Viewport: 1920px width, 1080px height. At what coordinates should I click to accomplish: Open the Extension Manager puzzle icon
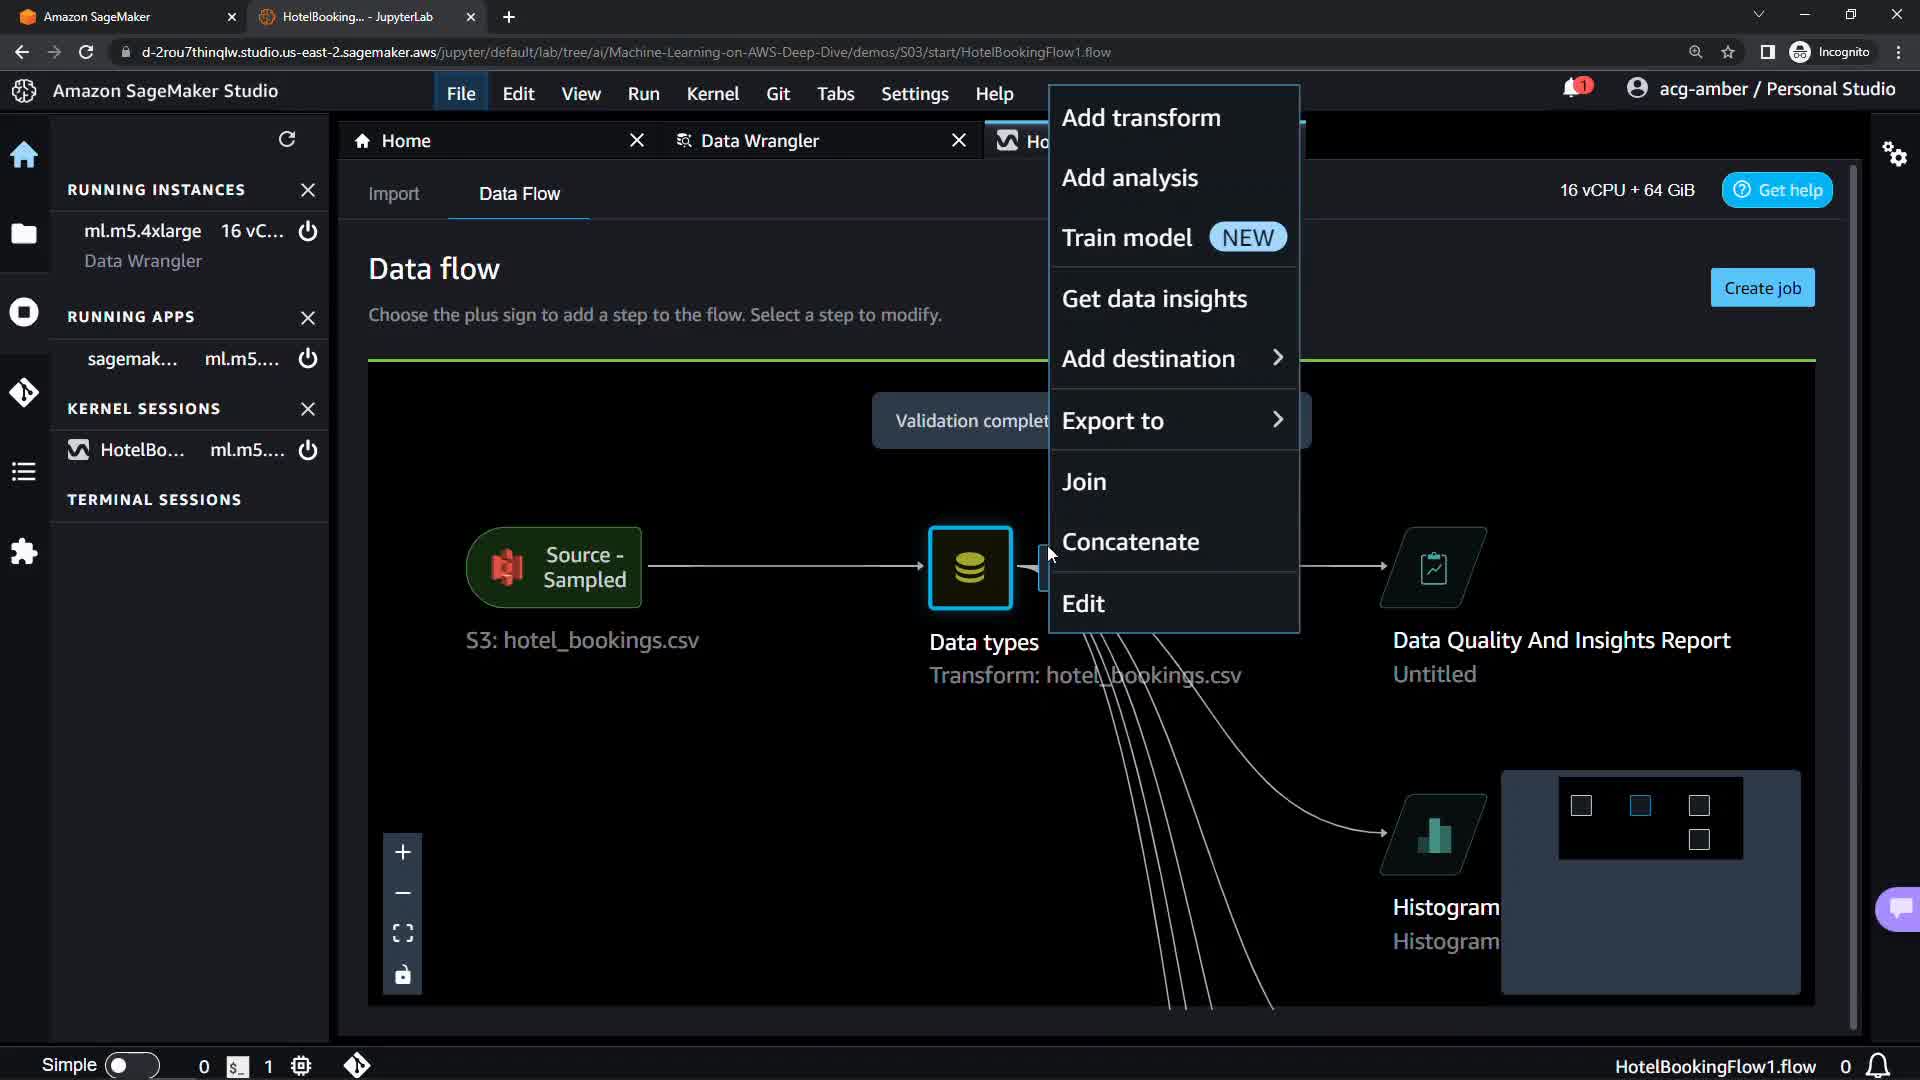coord(24,552)
